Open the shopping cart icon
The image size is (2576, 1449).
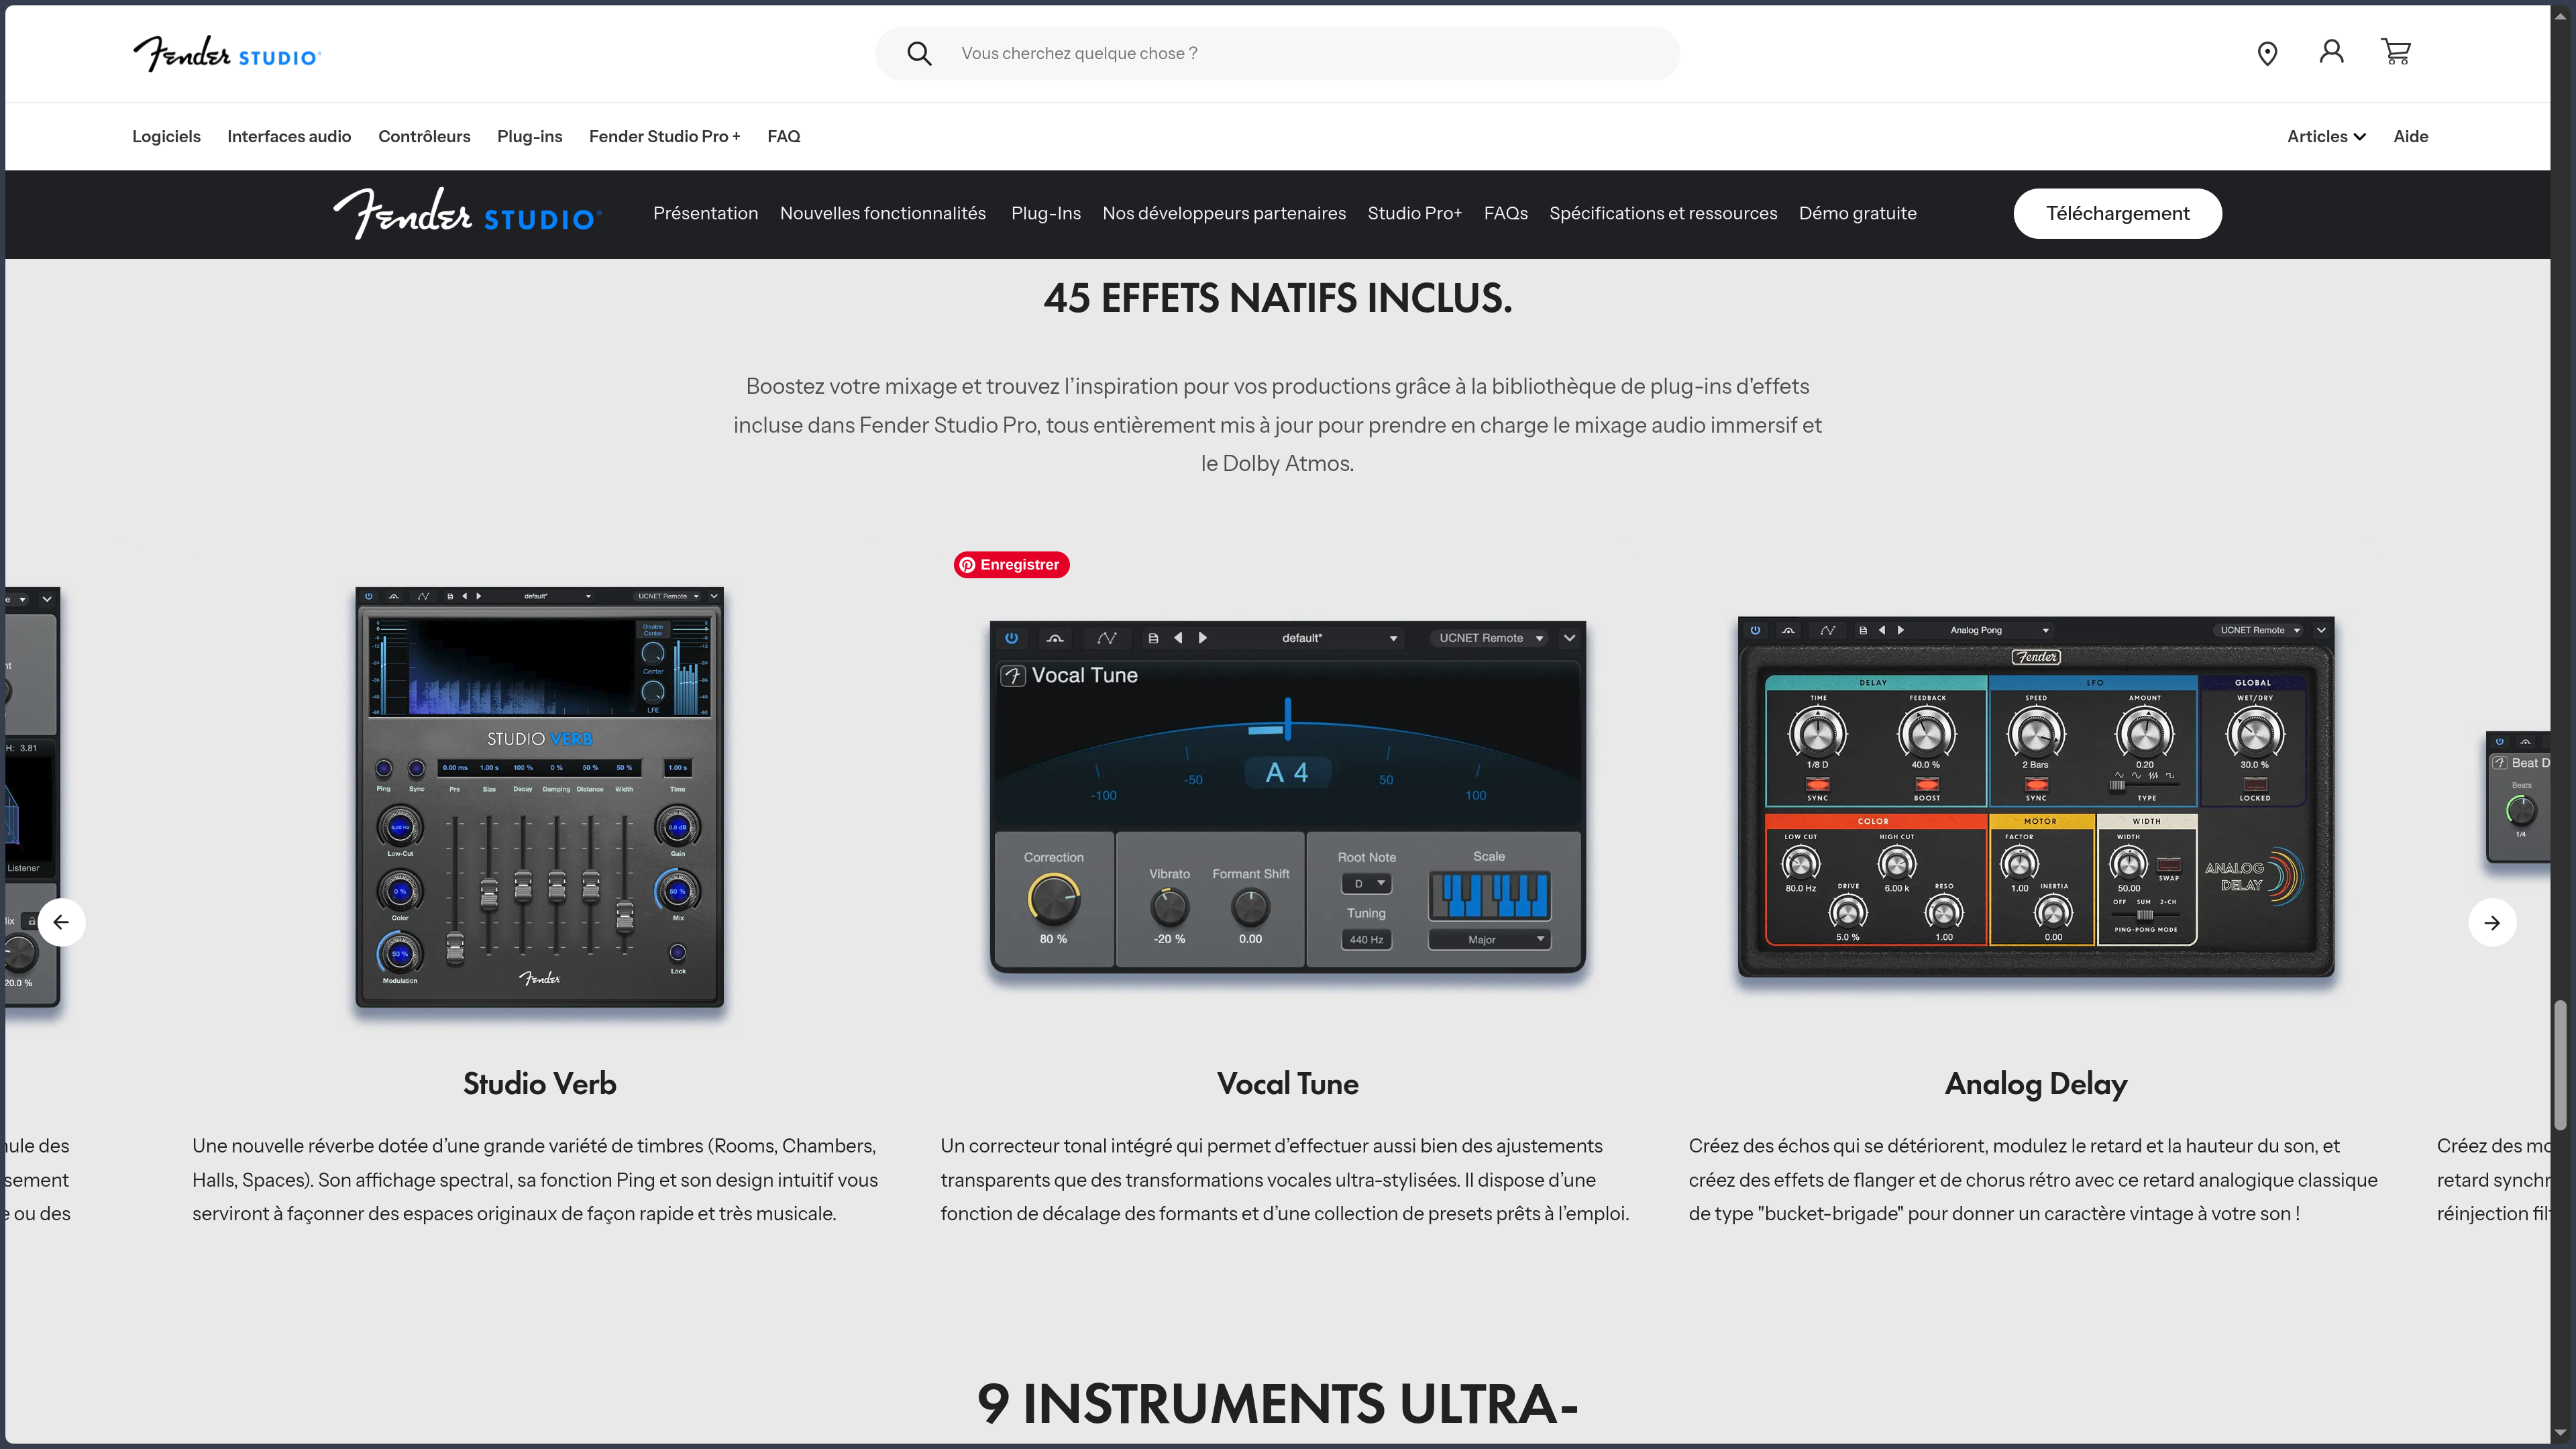click(2396, 52)
